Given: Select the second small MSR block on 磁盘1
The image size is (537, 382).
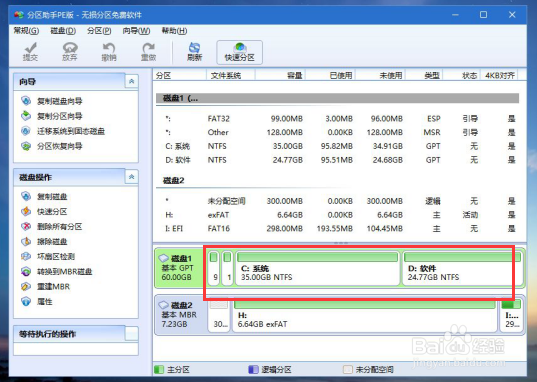Looking at the screenshot, I should 227,268.
